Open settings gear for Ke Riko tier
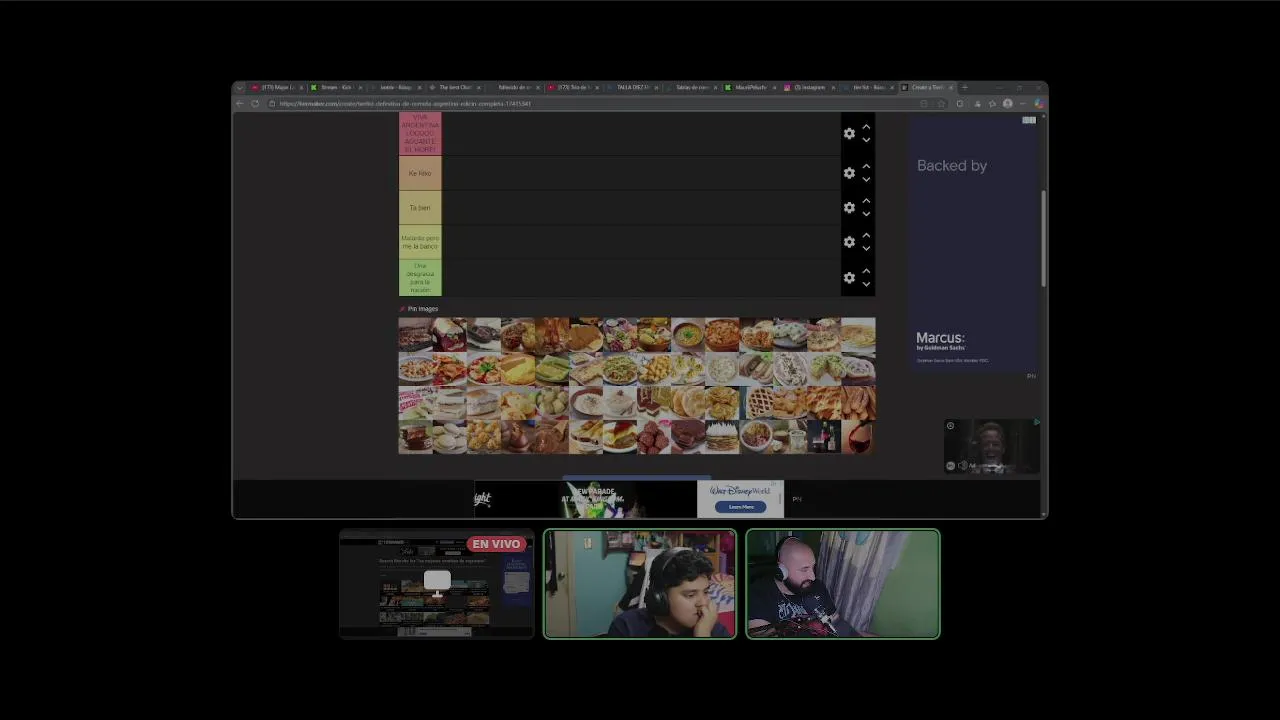The width and height of the screenshot is (1280, 720). (x=849, y=173)
